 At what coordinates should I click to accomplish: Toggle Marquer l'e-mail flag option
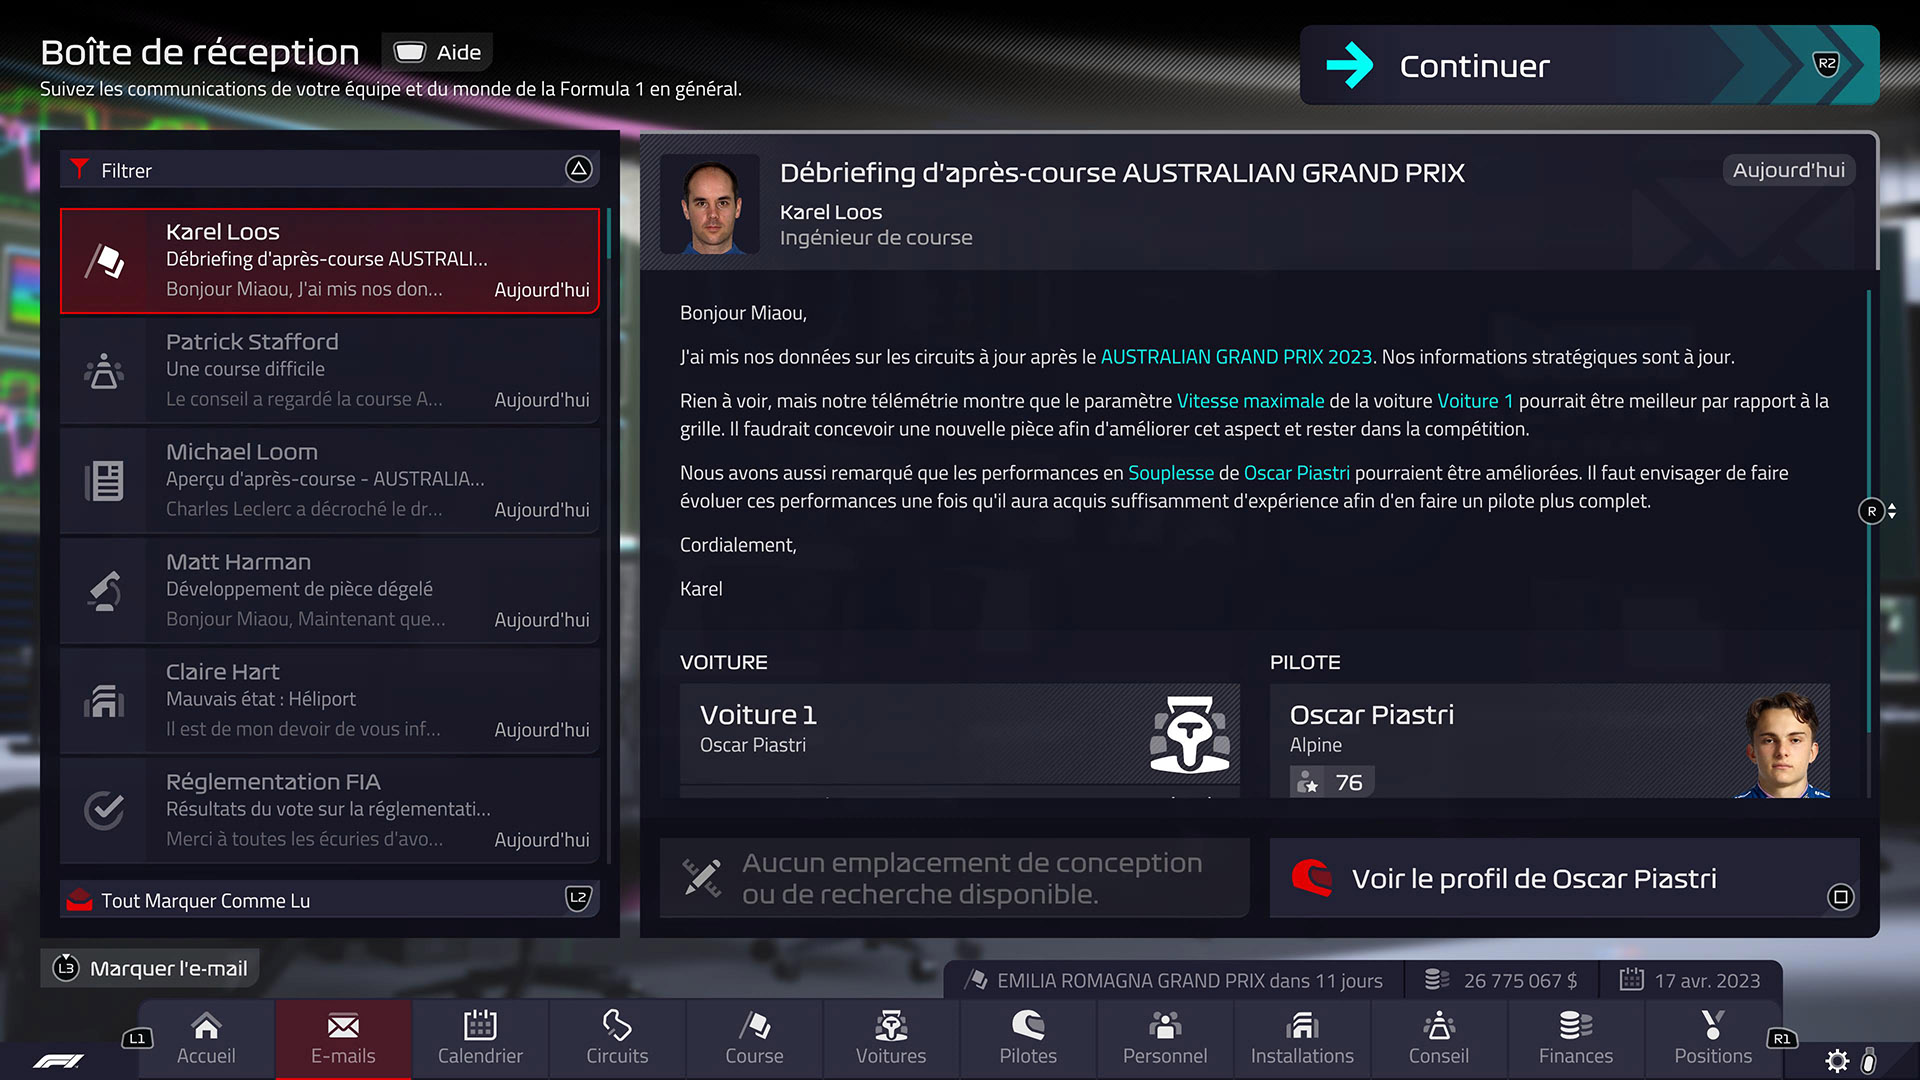[150, 968]
